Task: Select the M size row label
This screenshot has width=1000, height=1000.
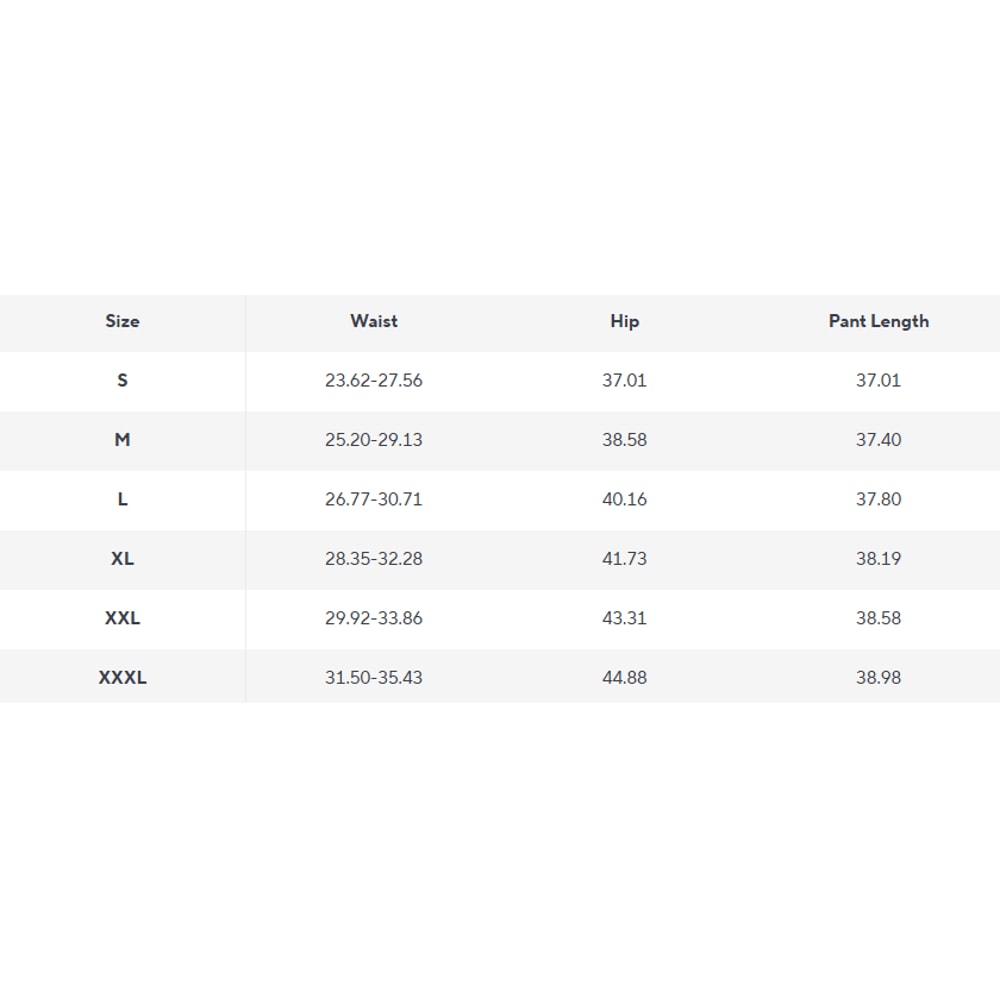Action: (x=122, y=440)
